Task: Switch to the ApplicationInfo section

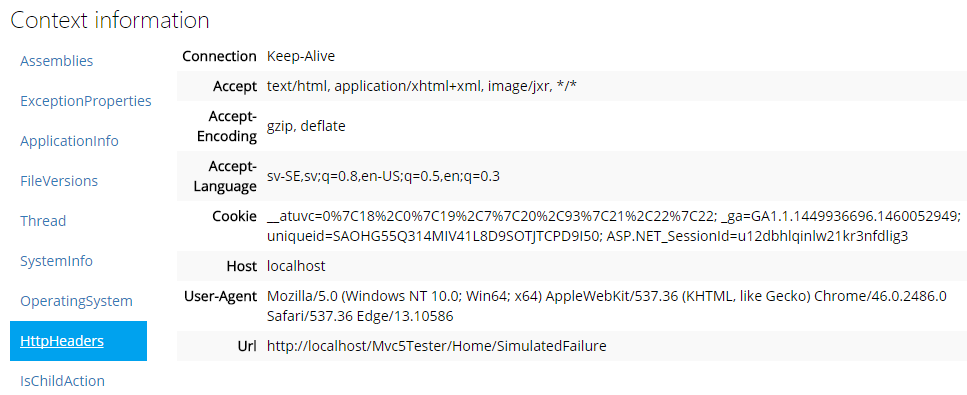Action: 69,141
